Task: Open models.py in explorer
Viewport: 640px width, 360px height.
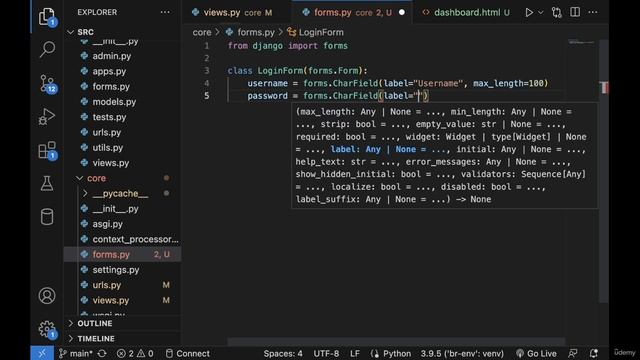Action: [x=122, y=102]
